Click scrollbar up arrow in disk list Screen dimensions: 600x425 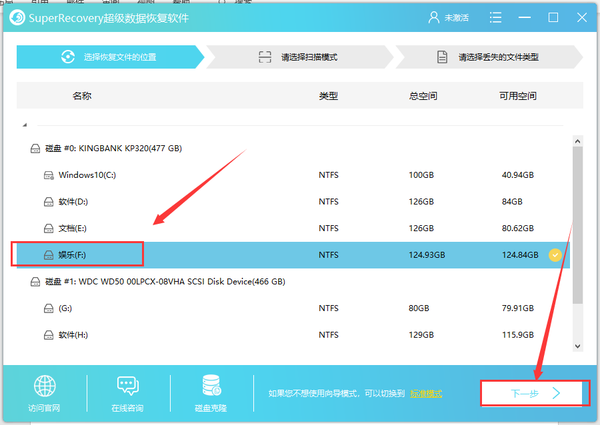578,141
